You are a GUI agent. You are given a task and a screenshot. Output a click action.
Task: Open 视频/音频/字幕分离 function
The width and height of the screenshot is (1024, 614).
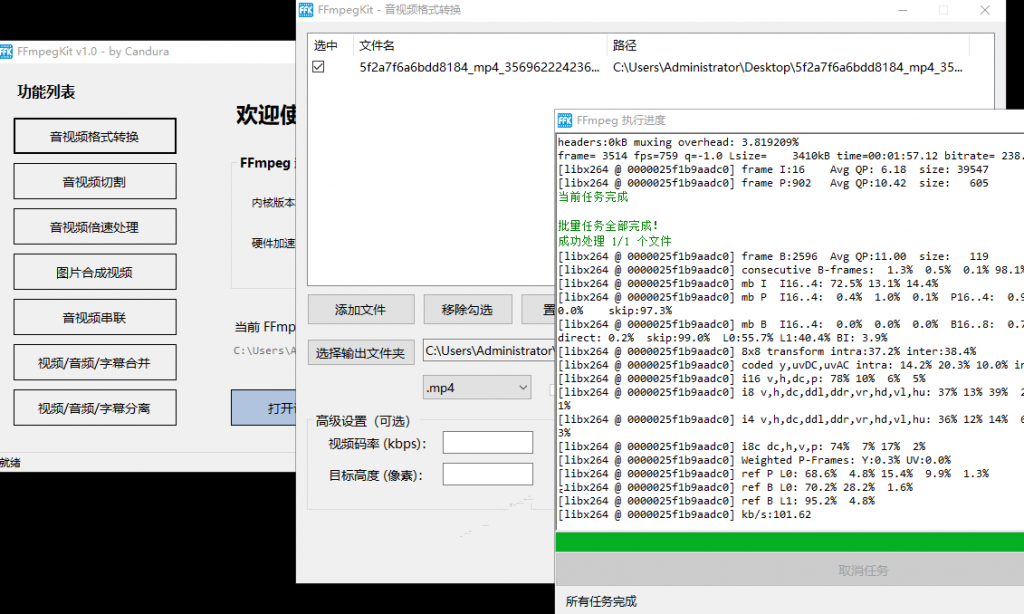(95, 408)
